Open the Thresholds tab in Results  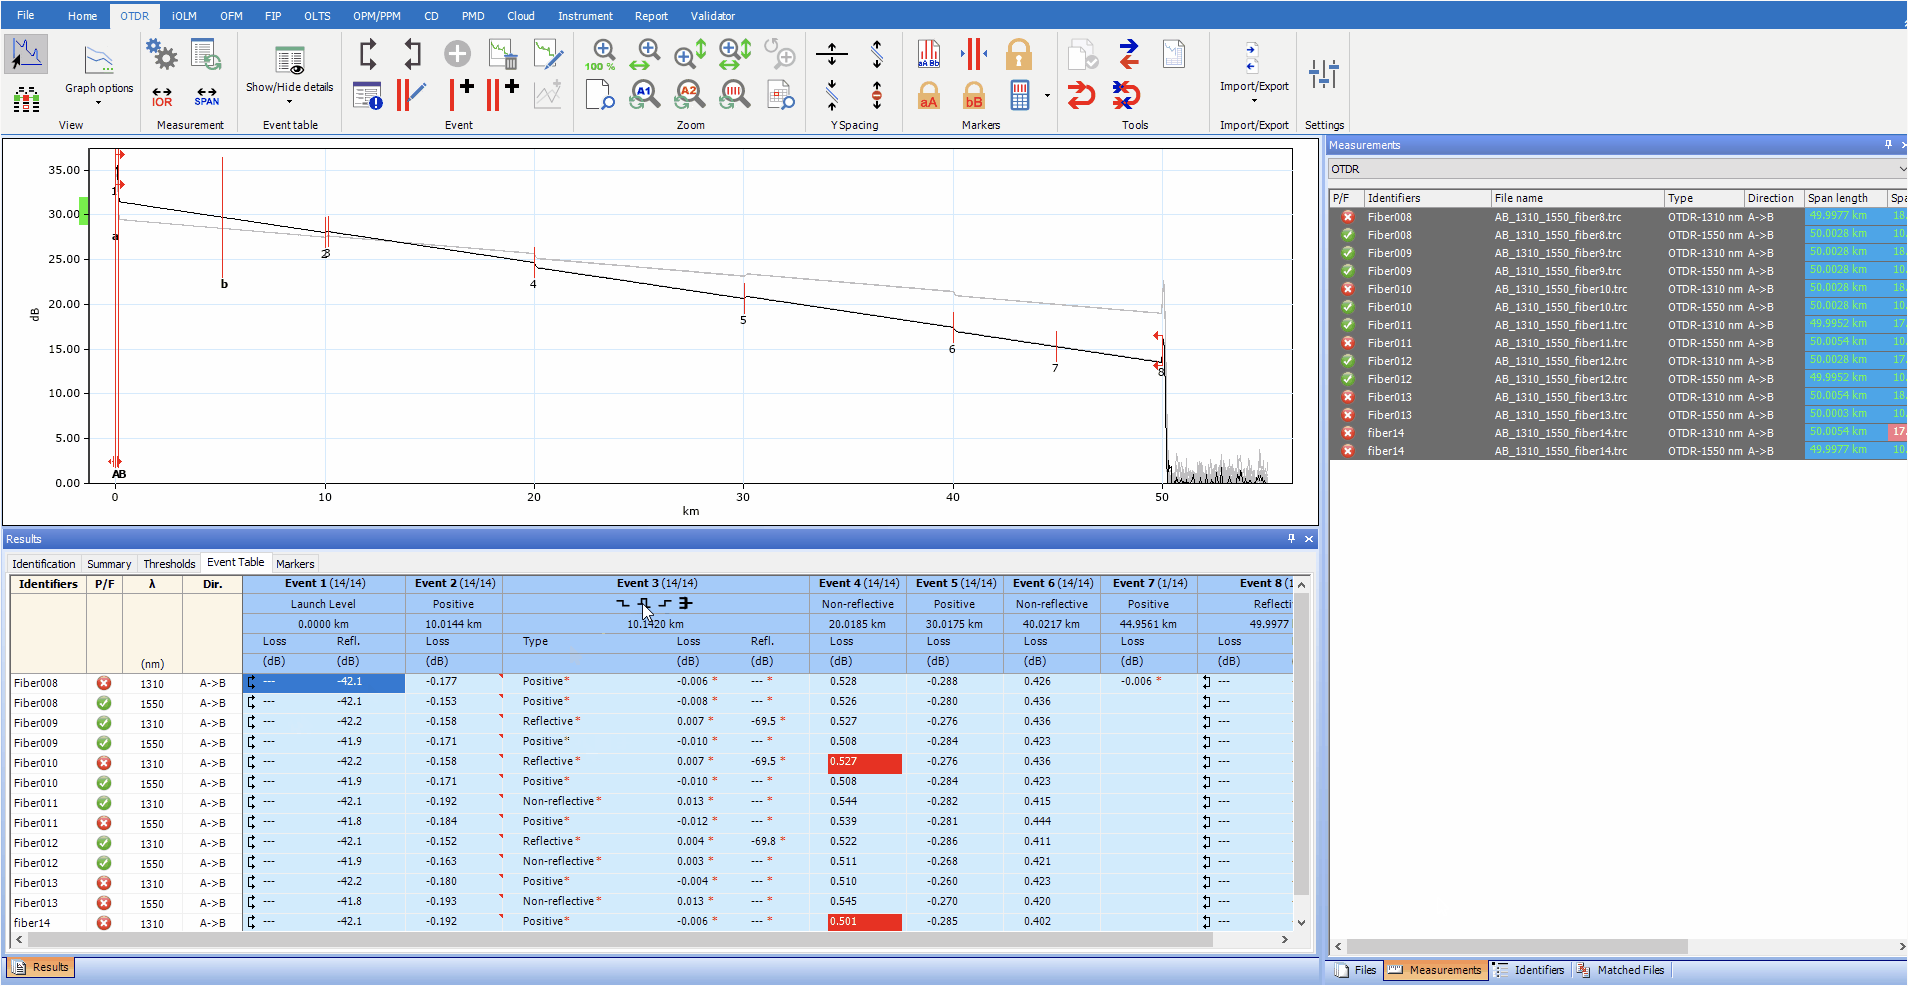(169, 564)
